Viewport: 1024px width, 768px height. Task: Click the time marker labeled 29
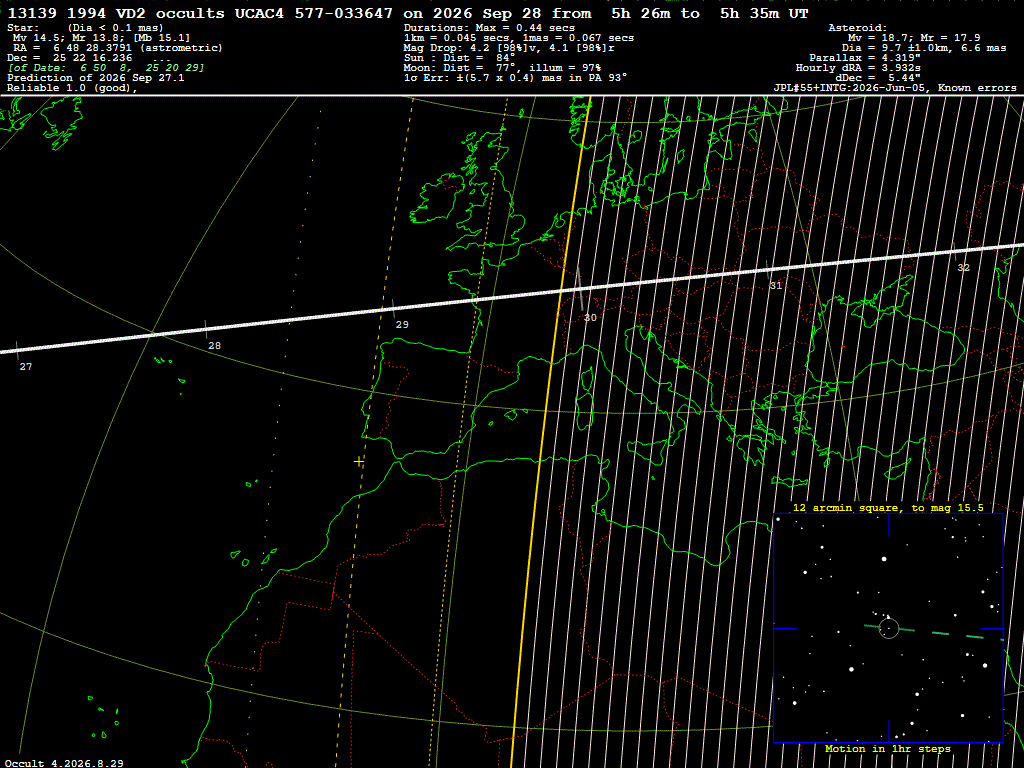pos(402,325)
